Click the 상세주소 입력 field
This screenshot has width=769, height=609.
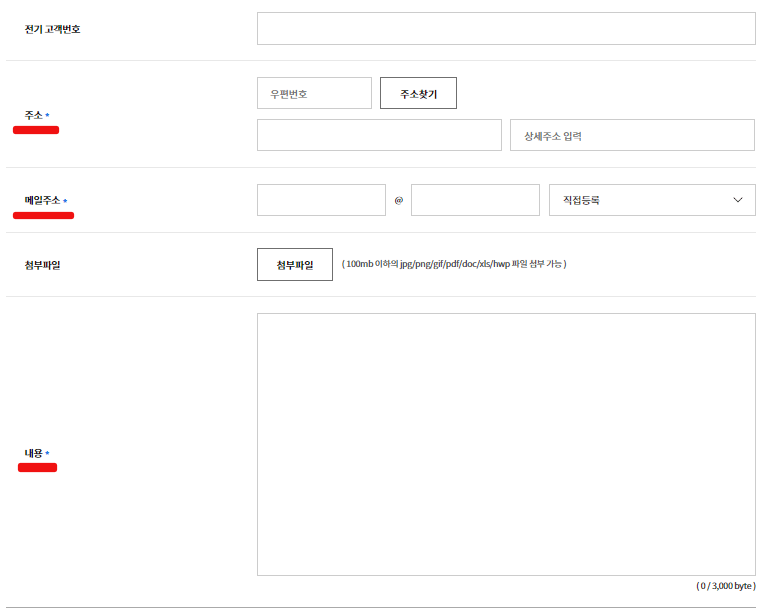[632, 135]
